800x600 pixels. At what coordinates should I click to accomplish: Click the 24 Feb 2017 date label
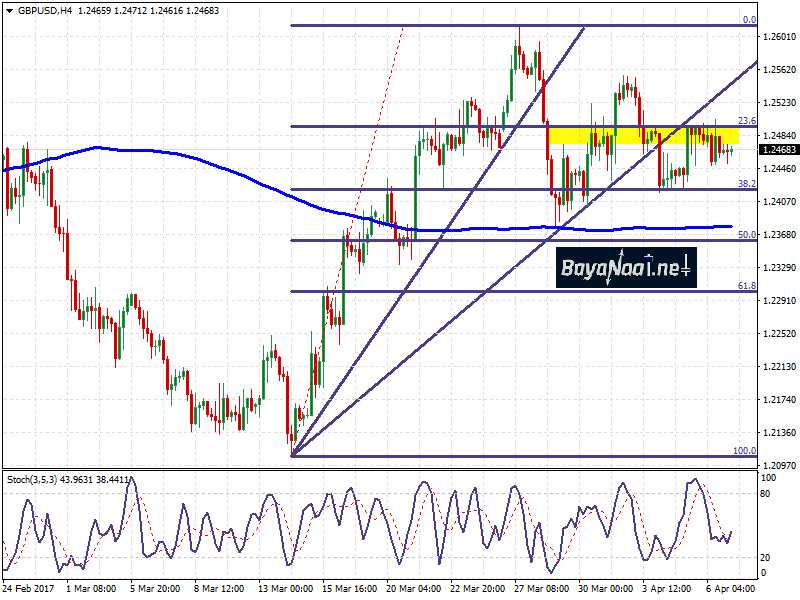pos(32,591)
